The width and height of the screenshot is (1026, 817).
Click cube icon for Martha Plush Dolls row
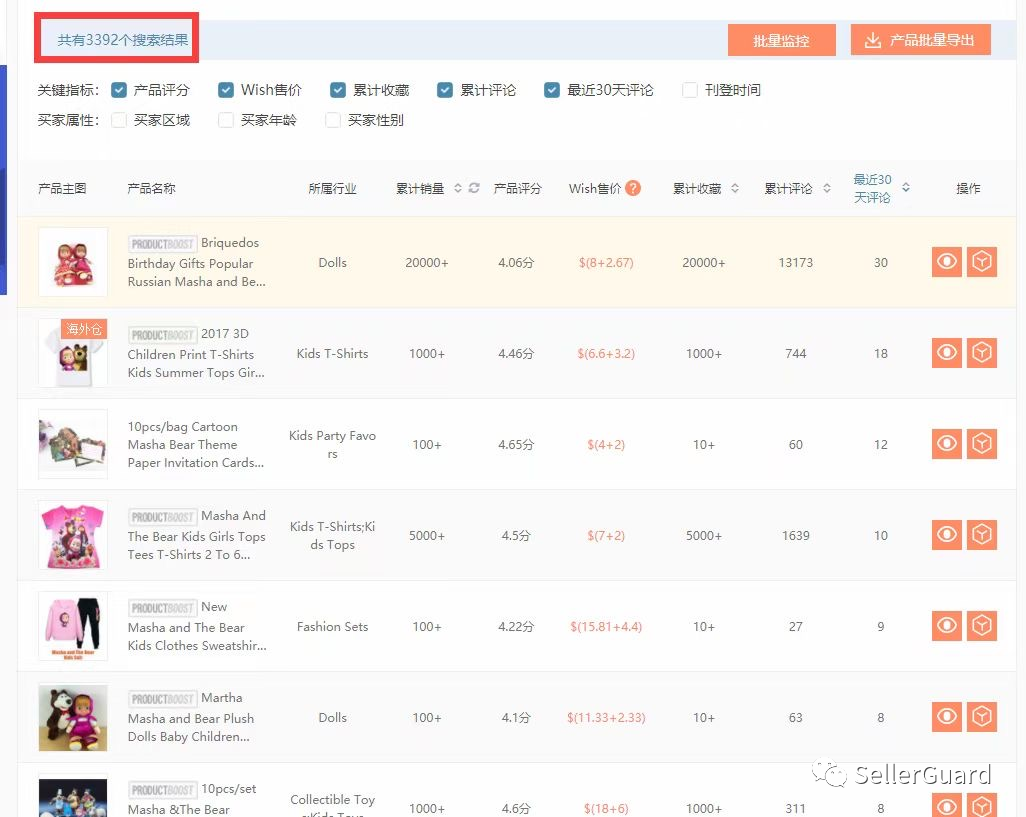tap(982, 717)
